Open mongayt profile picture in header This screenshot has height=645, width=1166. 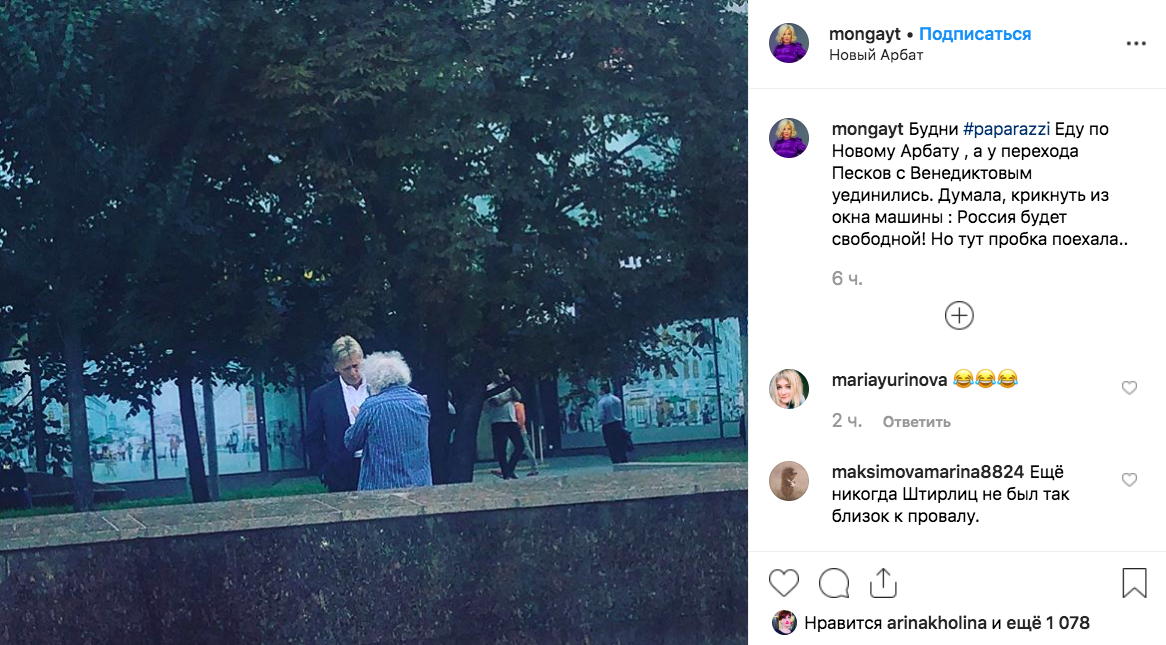click(x=788, y=43)
